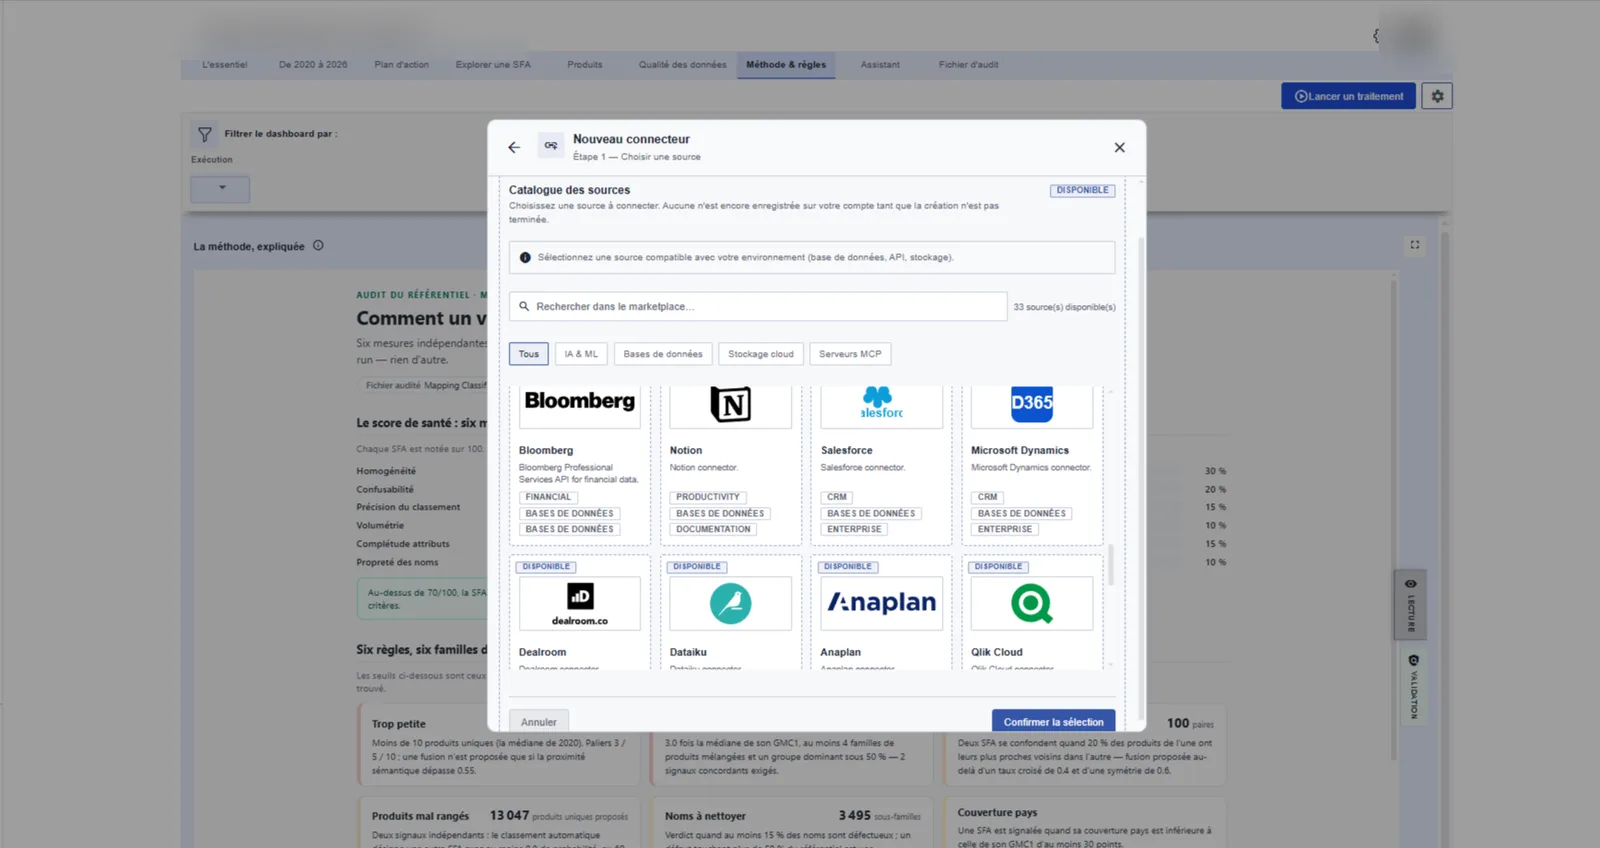The height and width of the screenshot is (848, 1600).
Task: Click the ENTERPRISE tag on Microsoft Dynamics card
Action: 1005,529
